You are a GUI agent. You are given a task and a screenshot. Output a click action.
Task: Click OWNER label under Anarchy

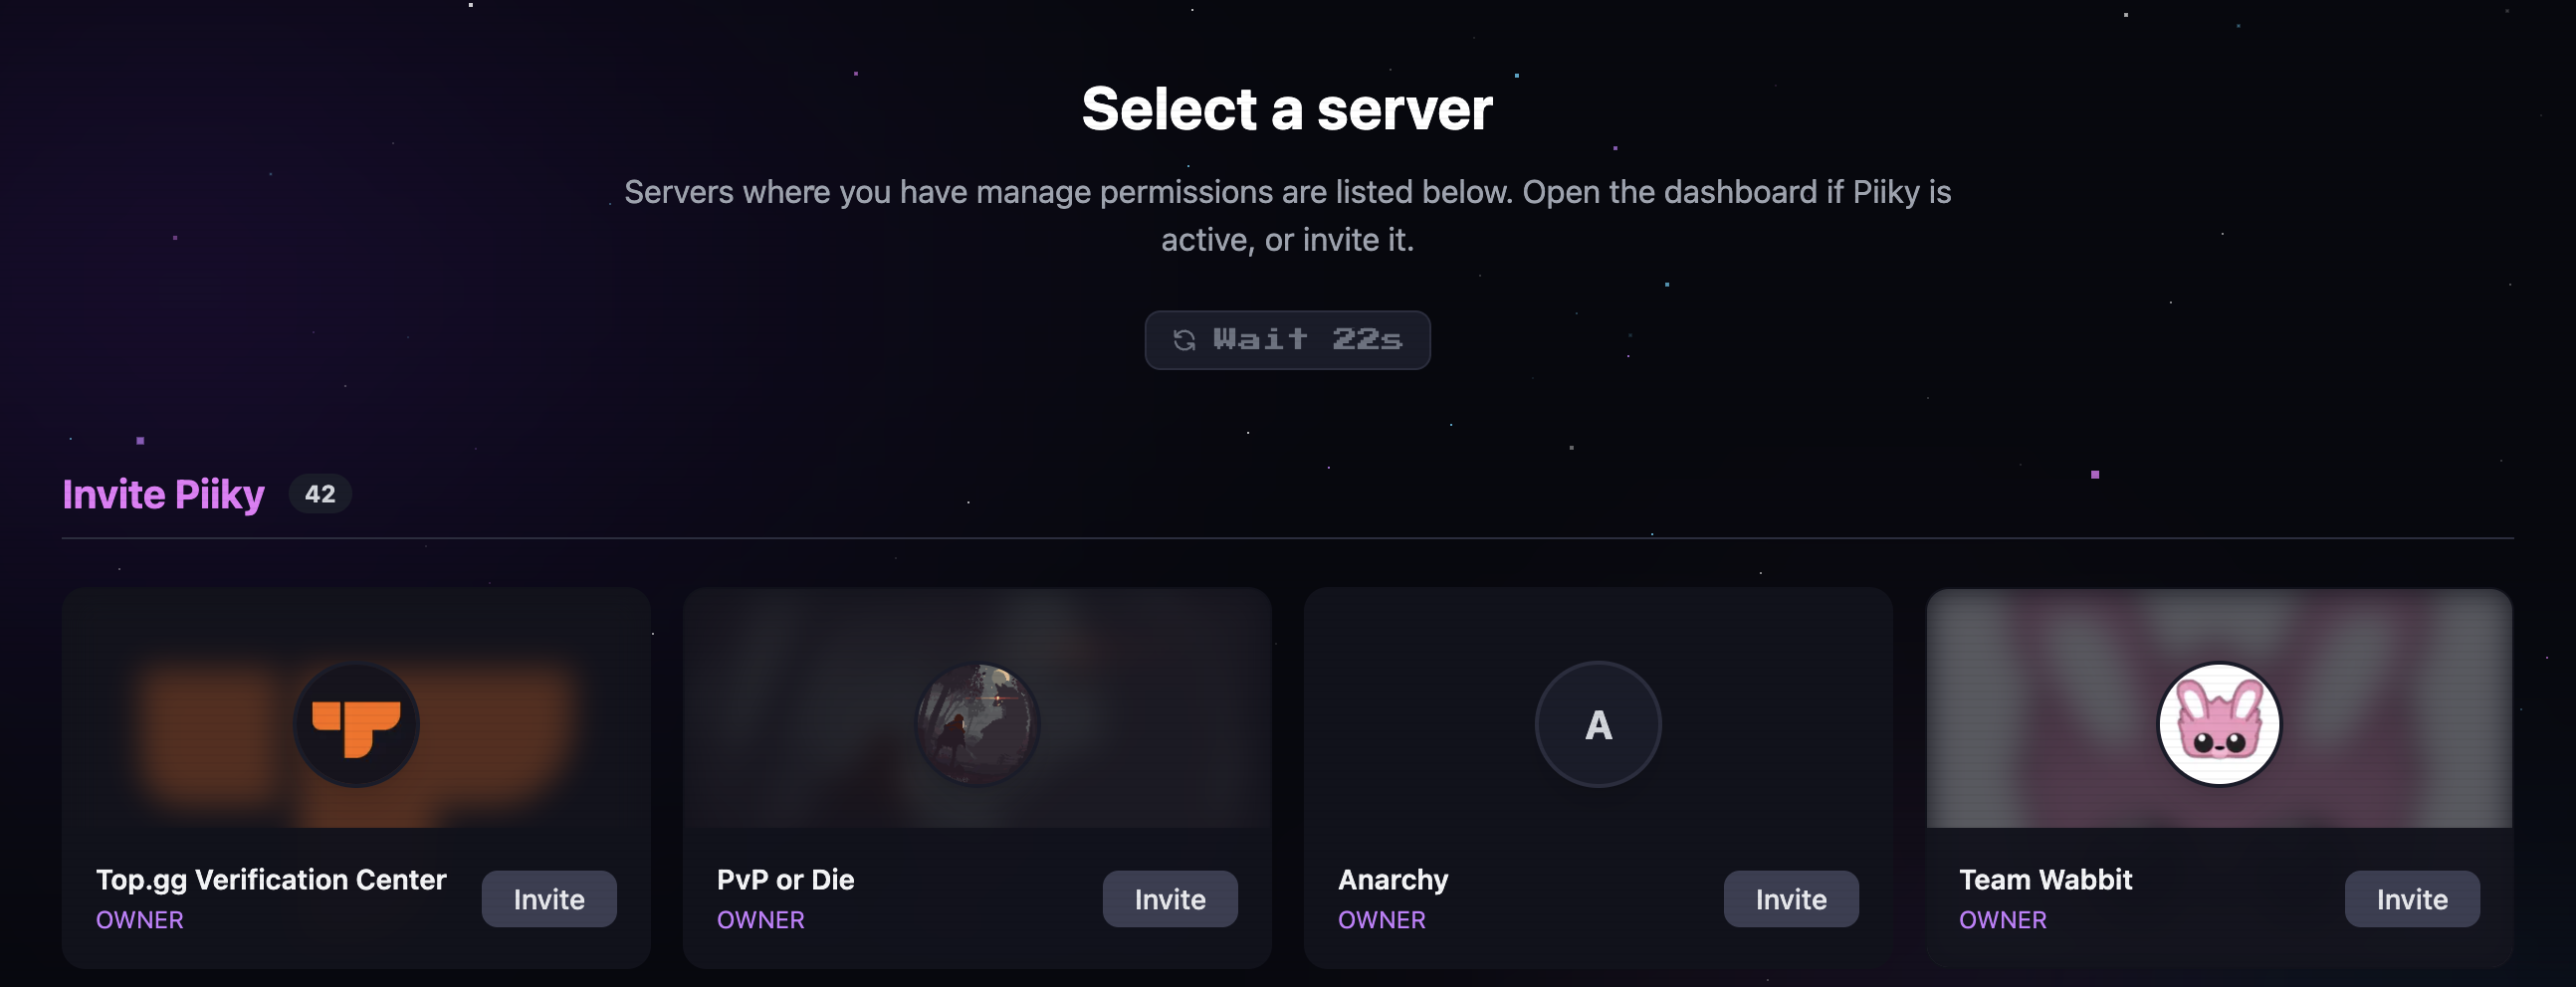pyautogui.click(x=1382, y=920)
